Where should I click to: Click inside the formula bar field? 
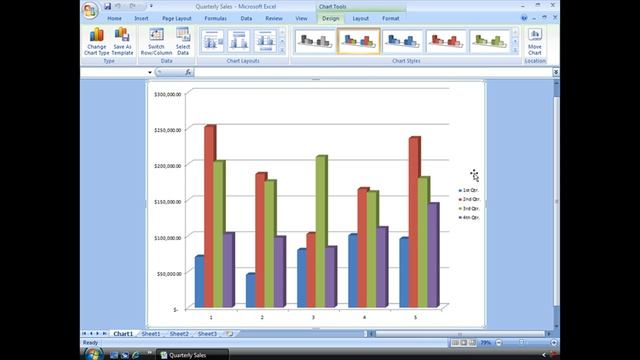coord(373,72)
